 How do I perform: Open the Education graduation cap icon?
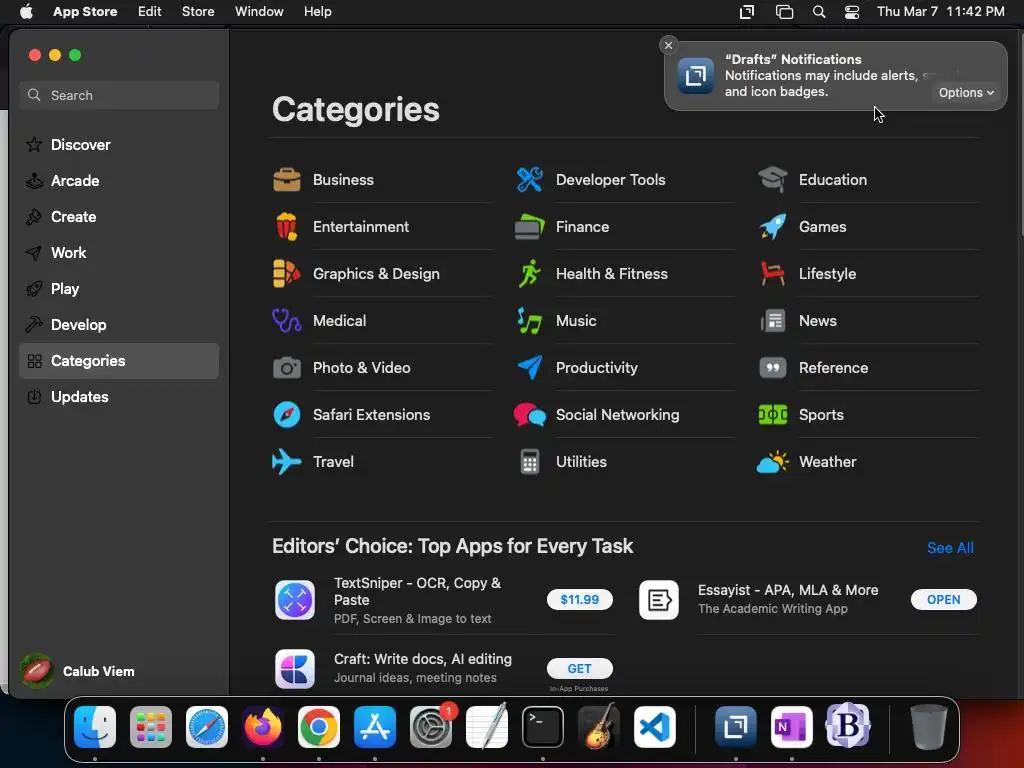pos(773,180)
